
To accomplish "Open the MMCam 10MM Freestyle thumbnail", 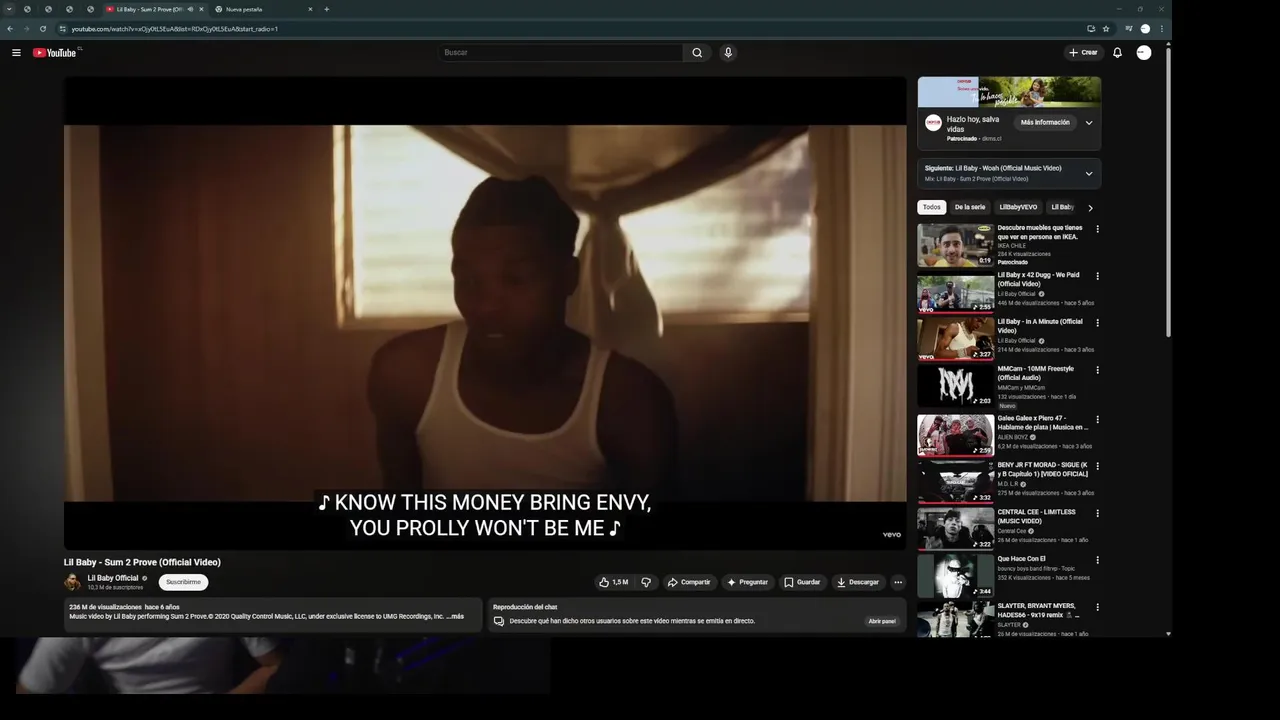I will point(955,386).
